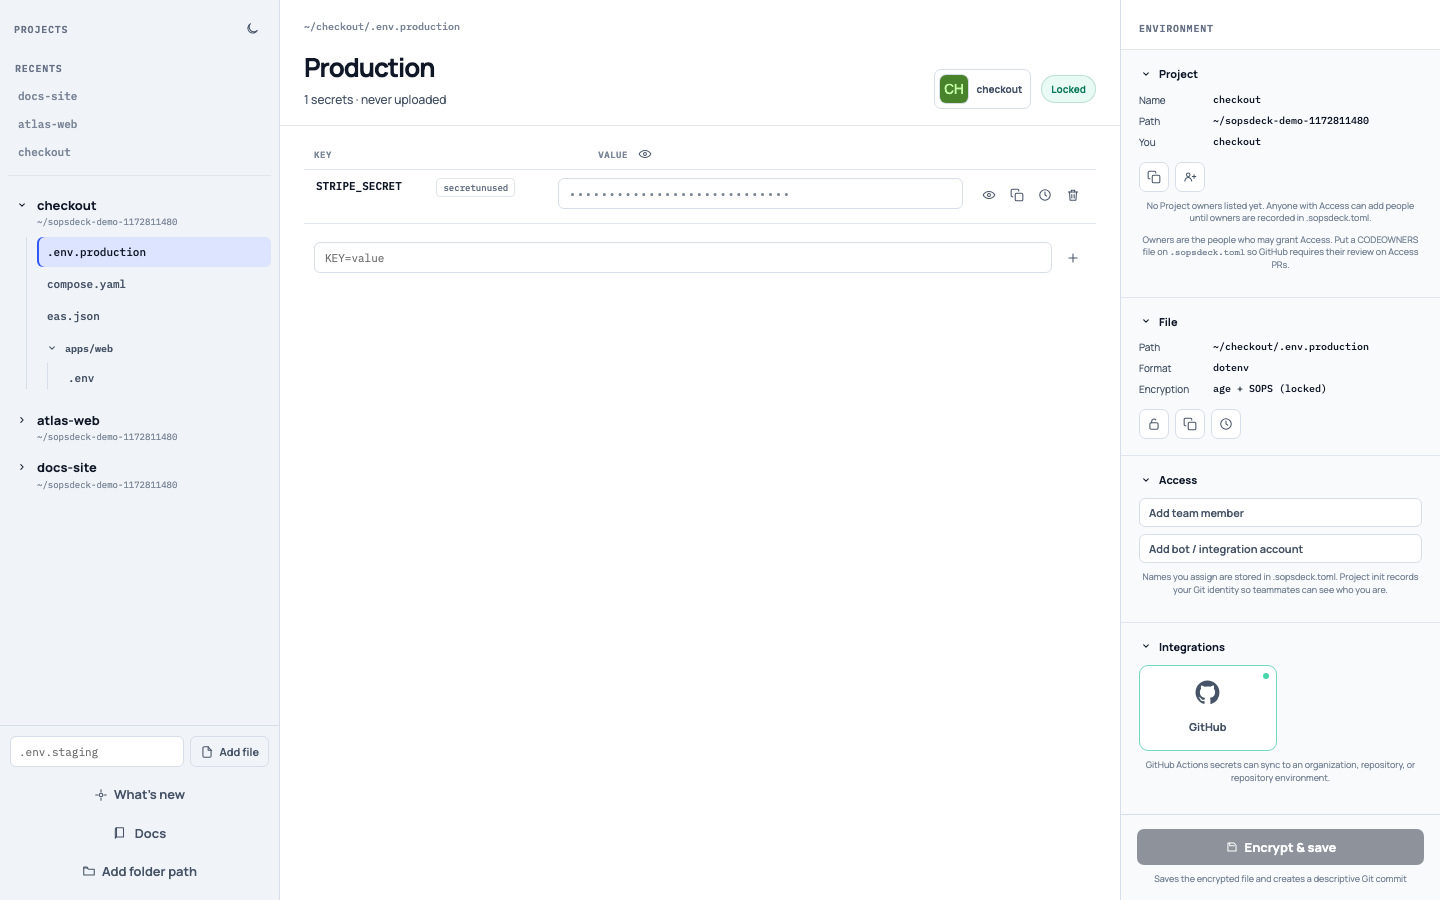Image resolution: width=1440 pixels, height=900 pixels.
Task: Click '1 secrets · never uploaded' text
Action: pyautogui.click(x=375, y=100)
